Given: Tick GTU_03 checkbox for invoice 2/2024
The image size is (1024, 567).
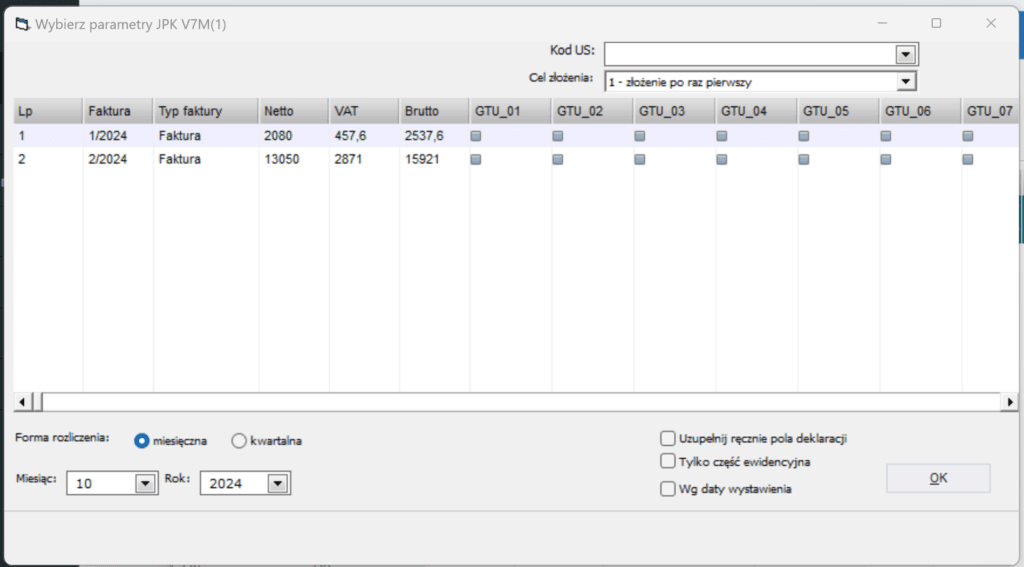Looking at the screenshot, I should click(x=640, y=159).
